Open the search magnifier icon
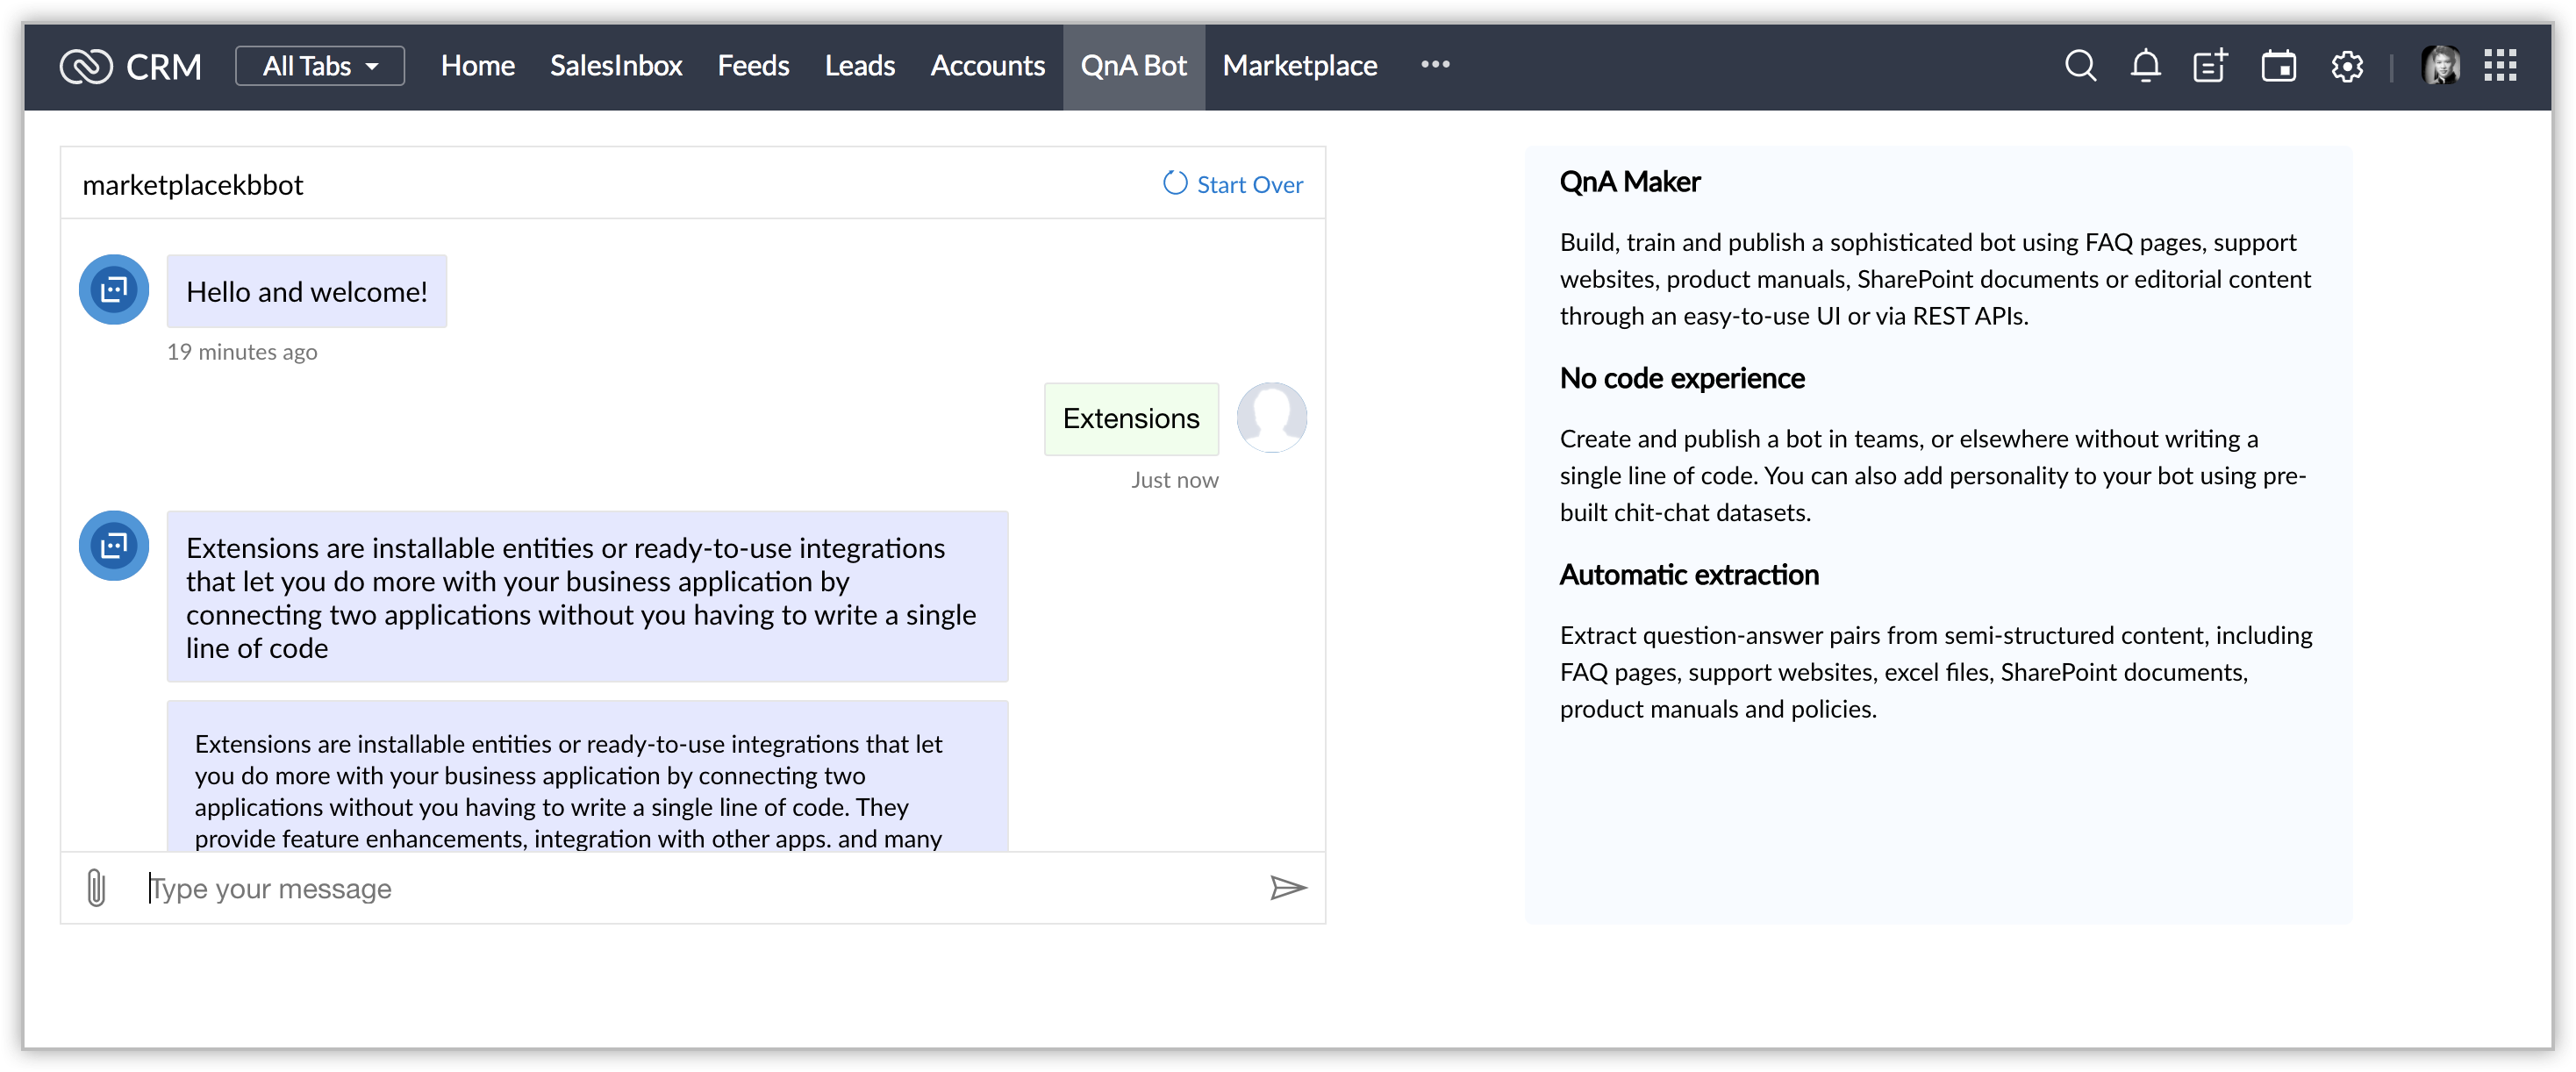This screenshot has height=1072, width=2576. (x=2080, y=66)
